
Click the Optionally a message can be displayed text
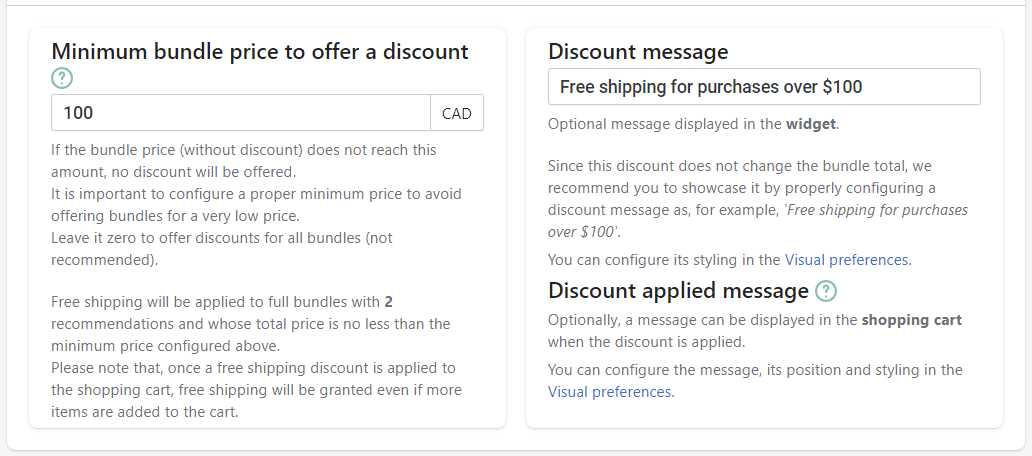pos(755,331)
